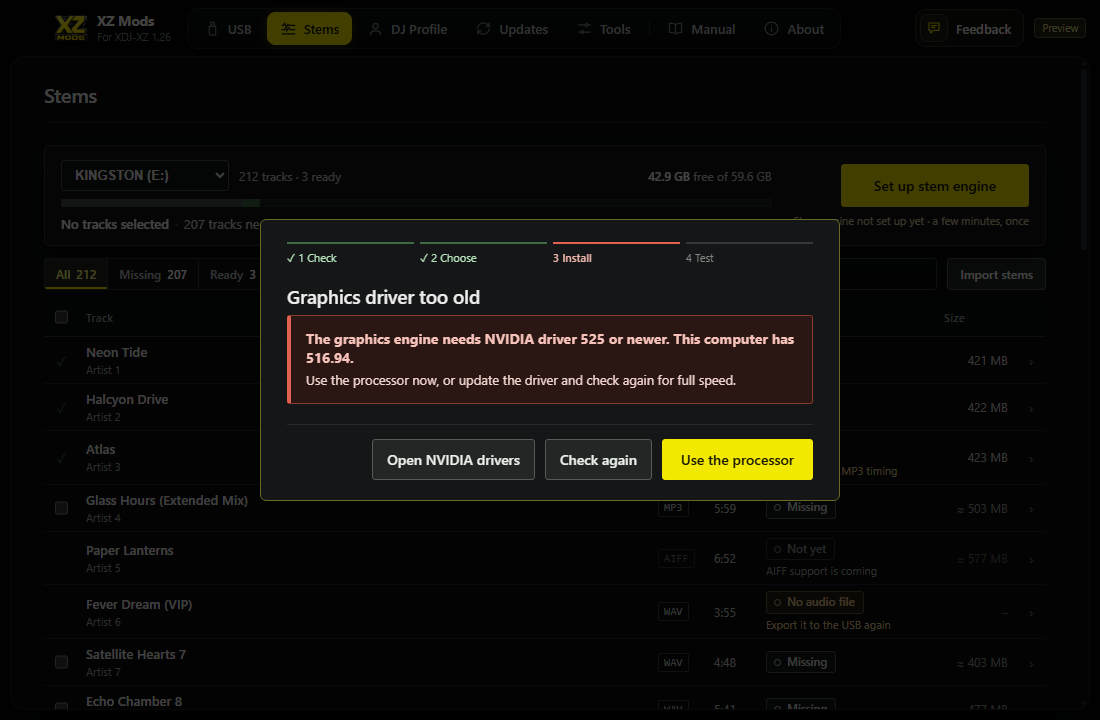The width and height of the screenshot is (1100, 720).
Task: Click the Check again button
Action: coord(598,460)
